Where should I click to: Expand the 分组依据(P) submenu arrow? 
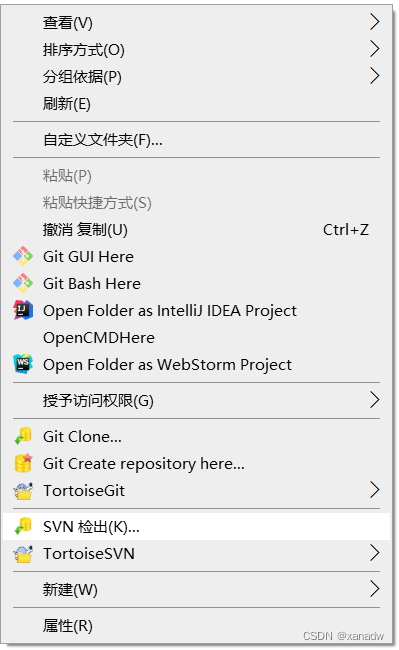[x=374, y=76]
